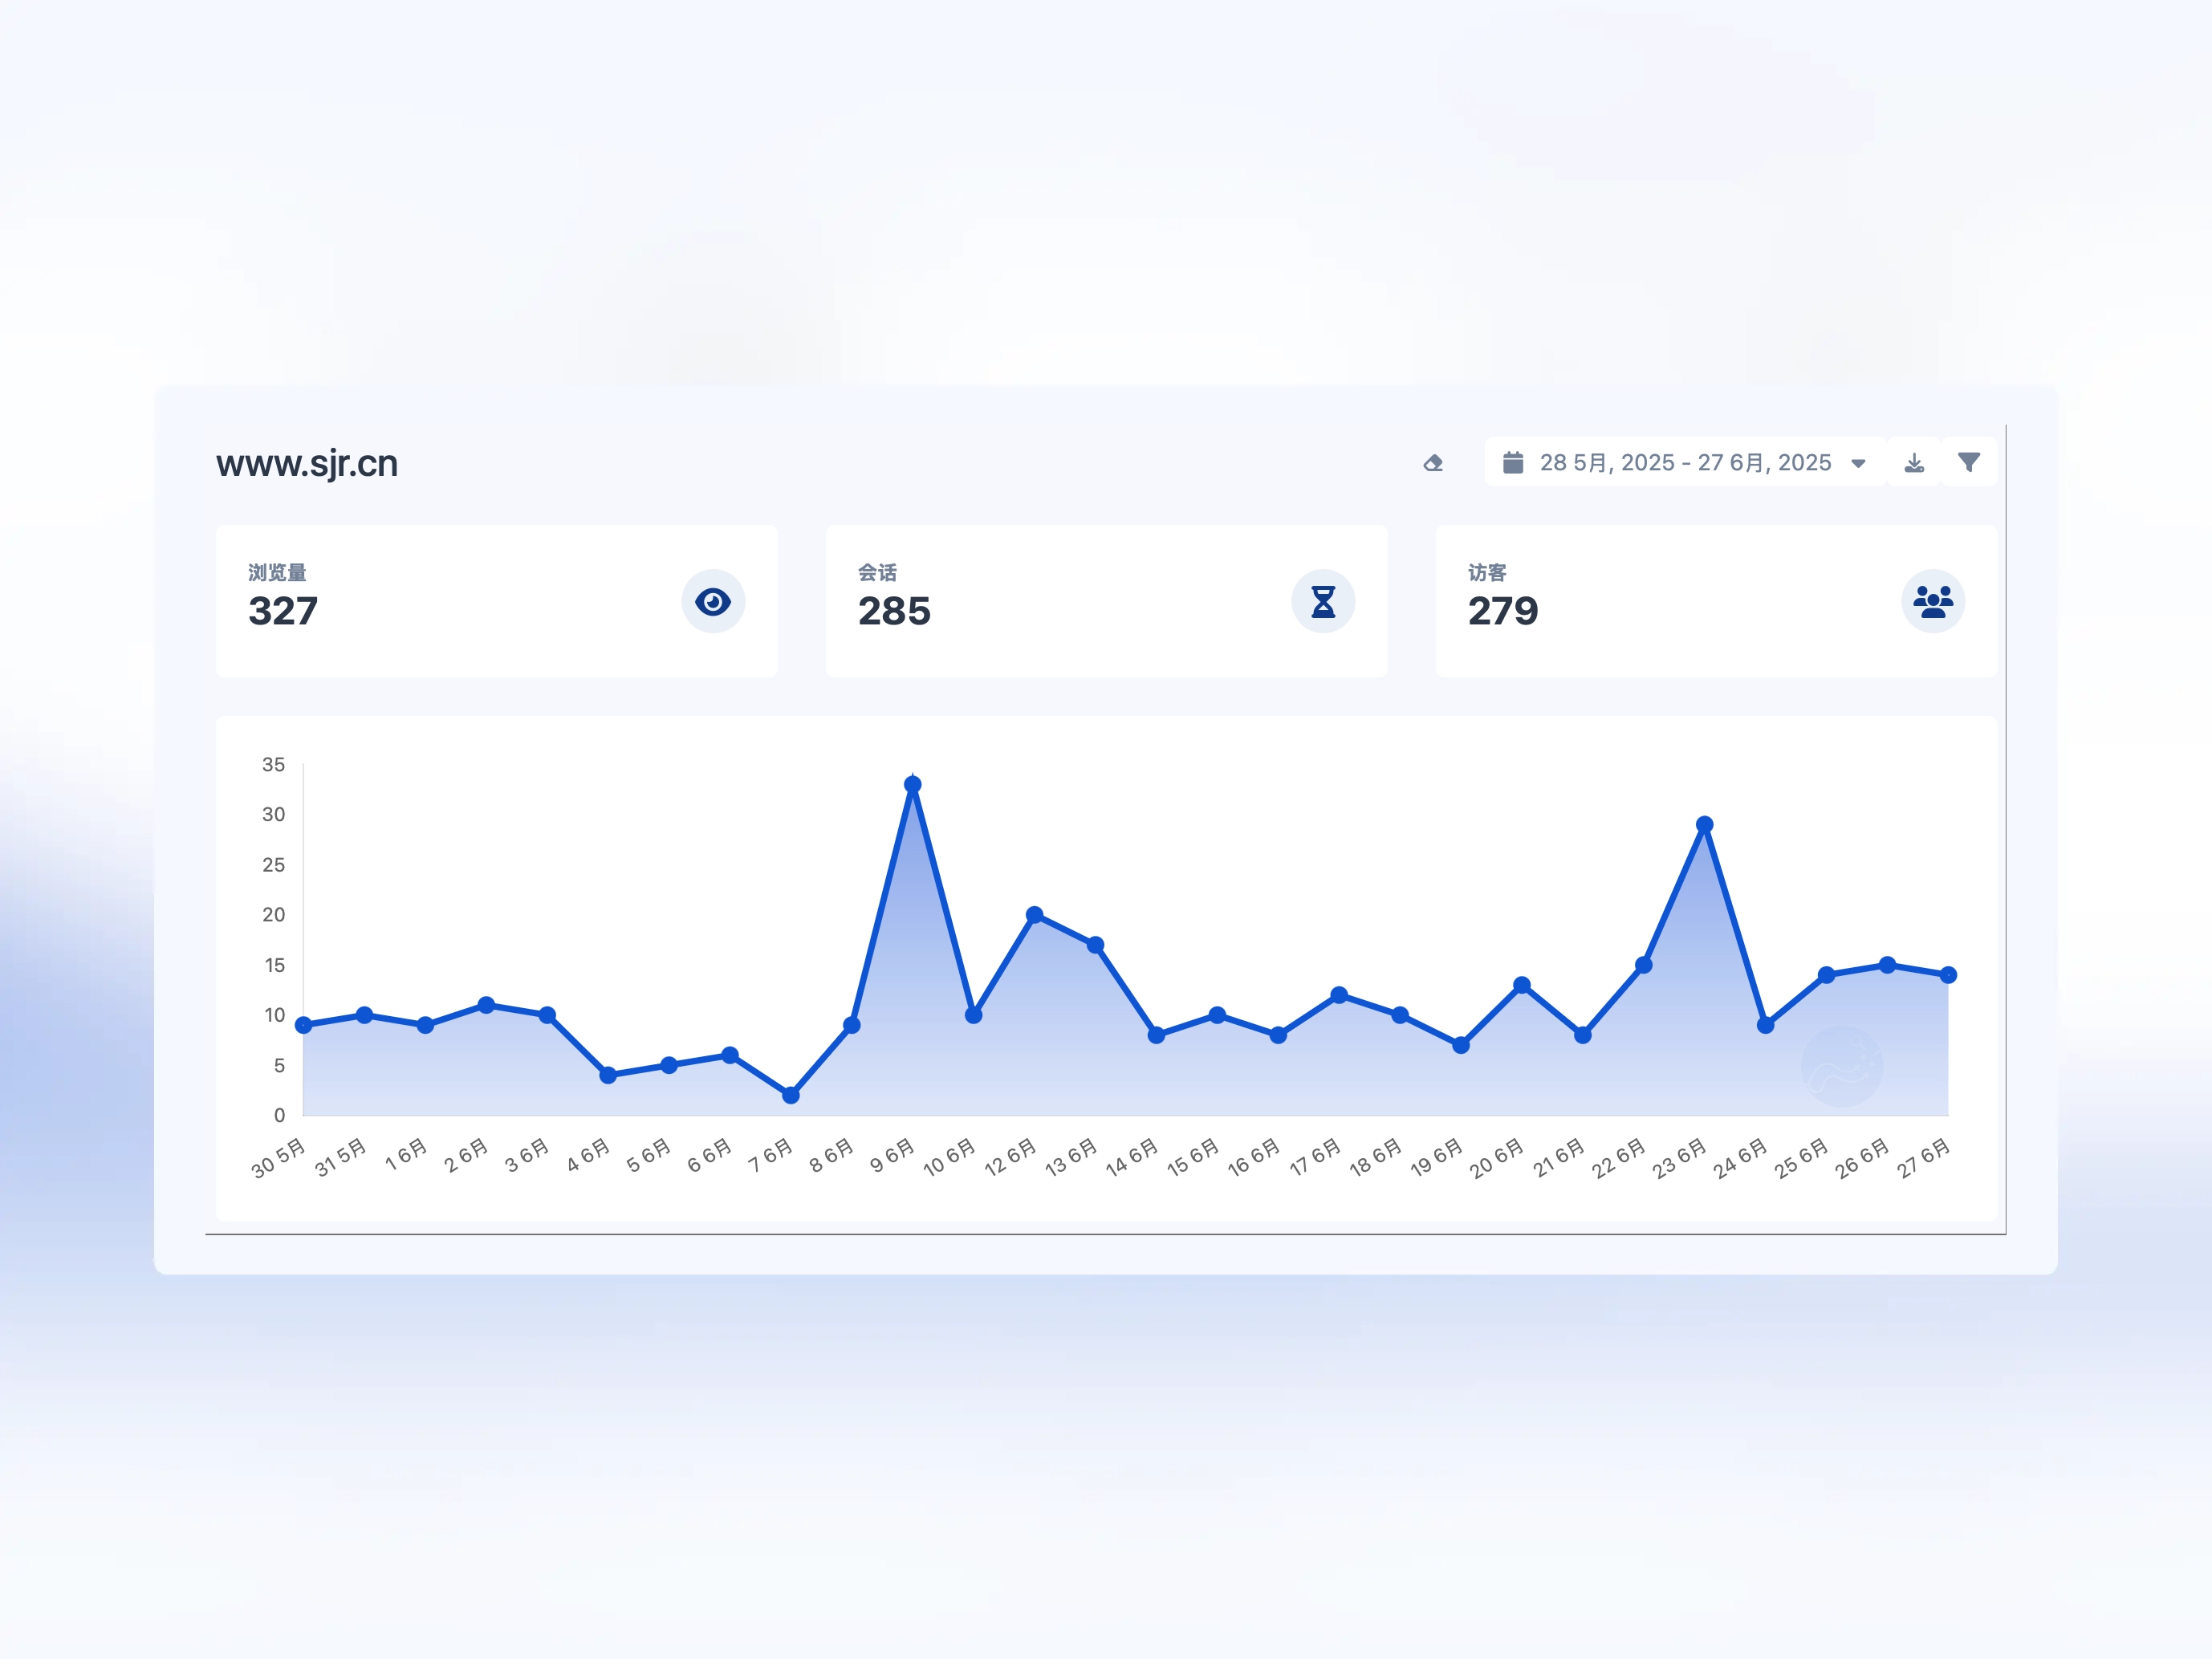This screenshot has width=2212, height=1659.
Task: Open the 28 5月 - 27 6月 date range
Action: (1685, 462)
